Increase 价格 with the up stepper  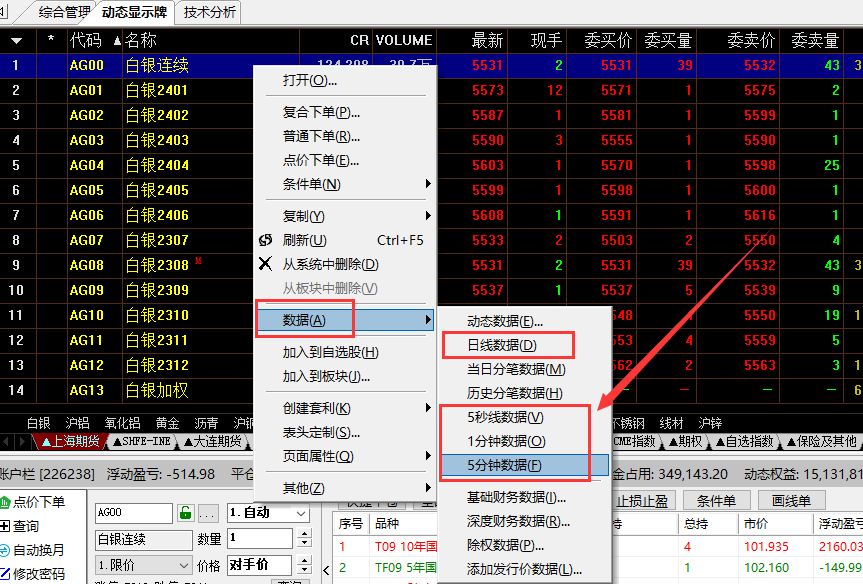pos(304,559)
